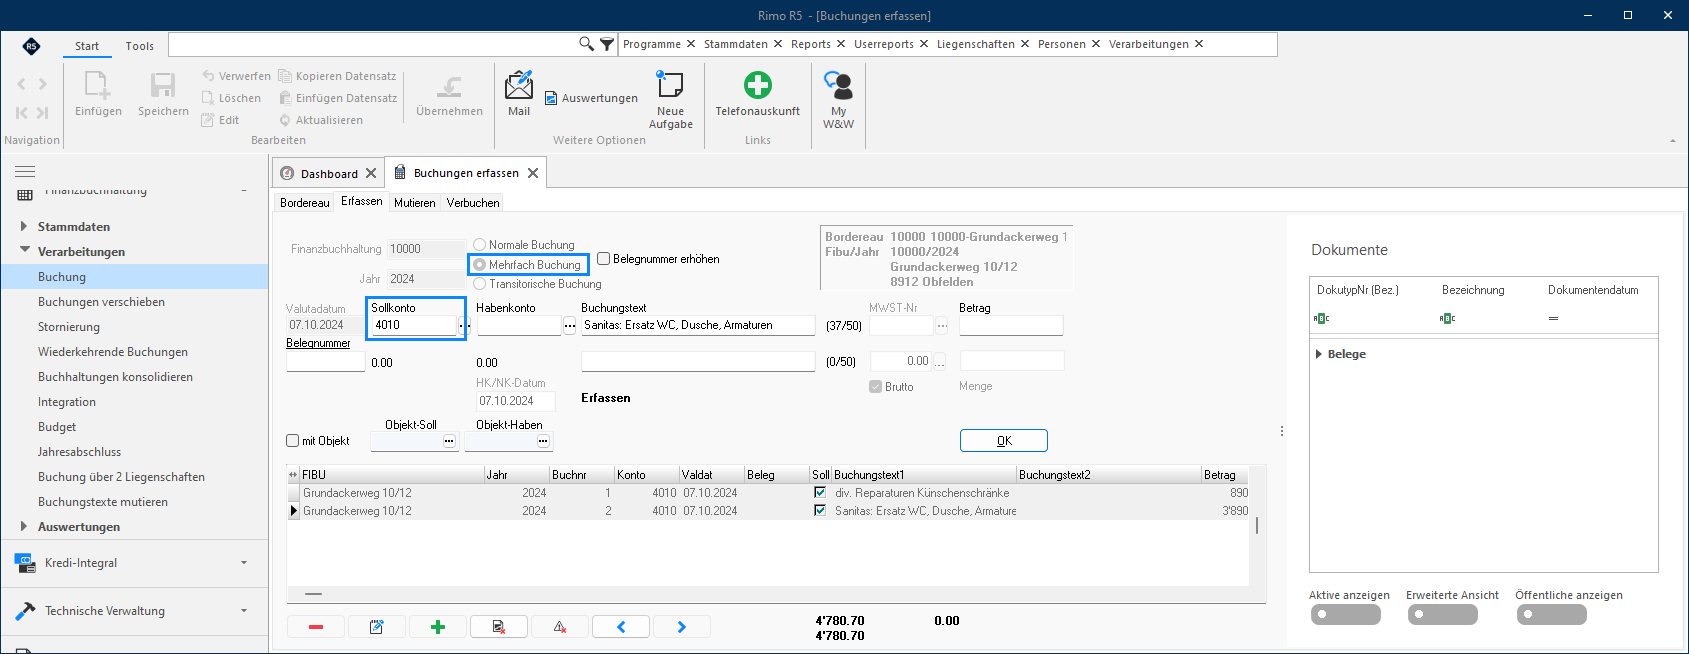Click the filter funnel icon
The image size is (1689, 654).
(607, 44)
